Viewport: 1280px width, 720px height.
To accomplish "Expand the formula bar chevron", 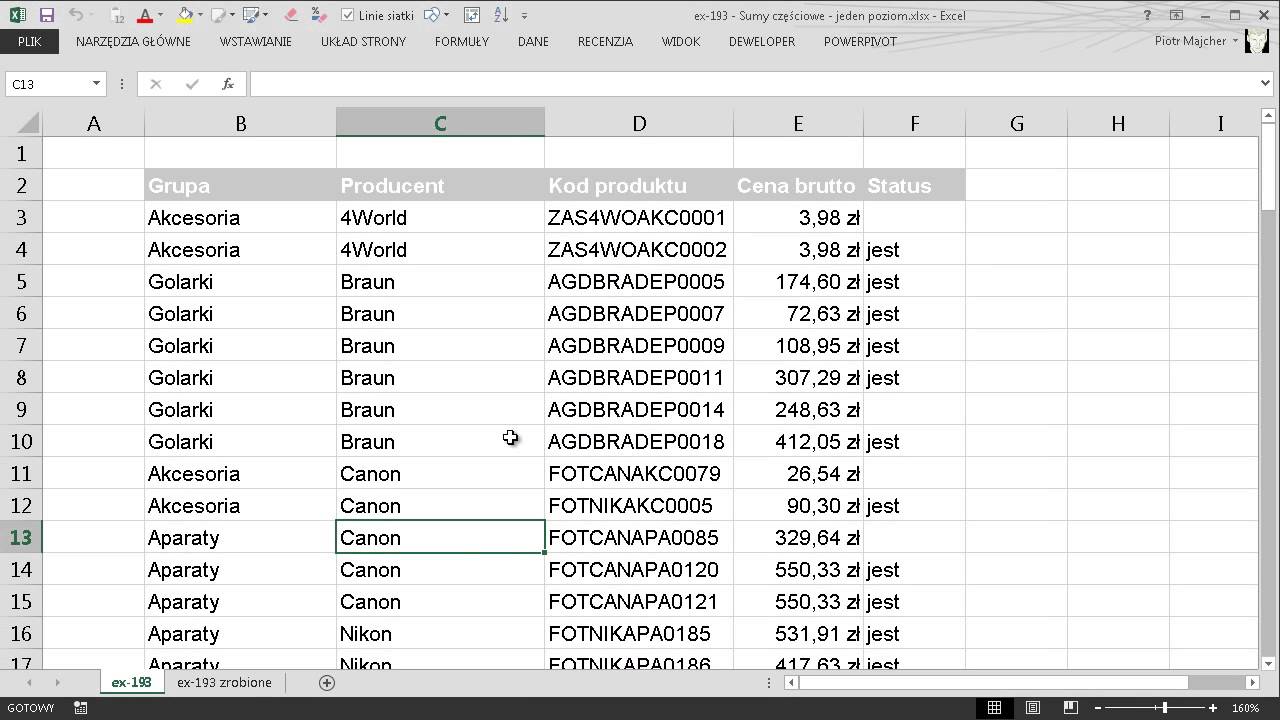I will 1266,84.
